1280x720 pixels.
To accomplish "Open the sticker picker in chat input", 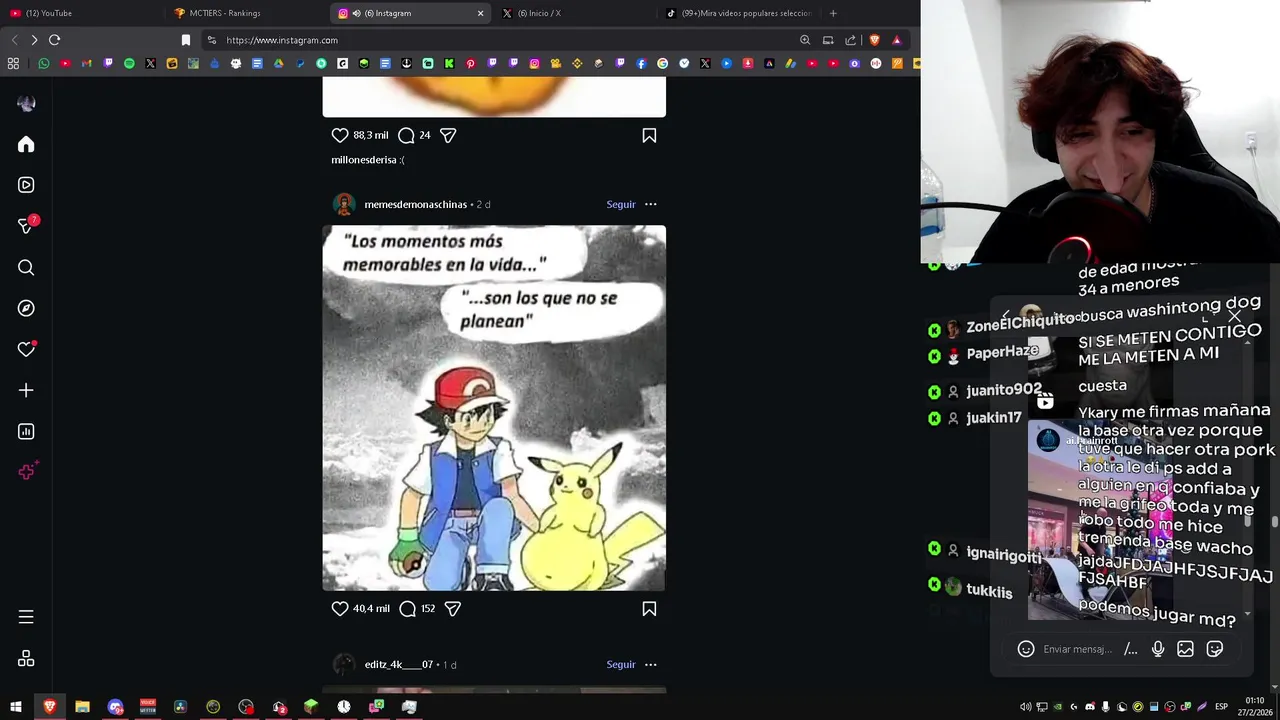I will (1215, 649).
